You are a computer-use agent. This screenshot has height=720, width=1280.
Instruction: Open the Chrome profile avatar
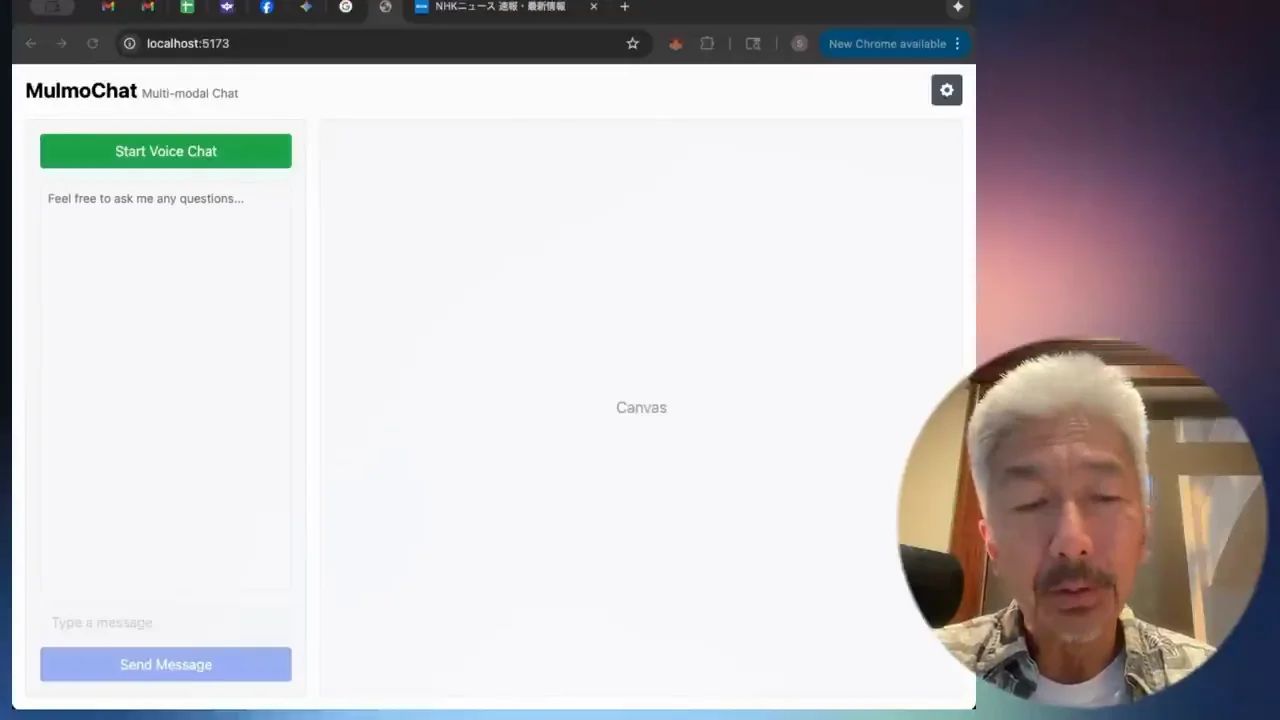coord(798,43)
